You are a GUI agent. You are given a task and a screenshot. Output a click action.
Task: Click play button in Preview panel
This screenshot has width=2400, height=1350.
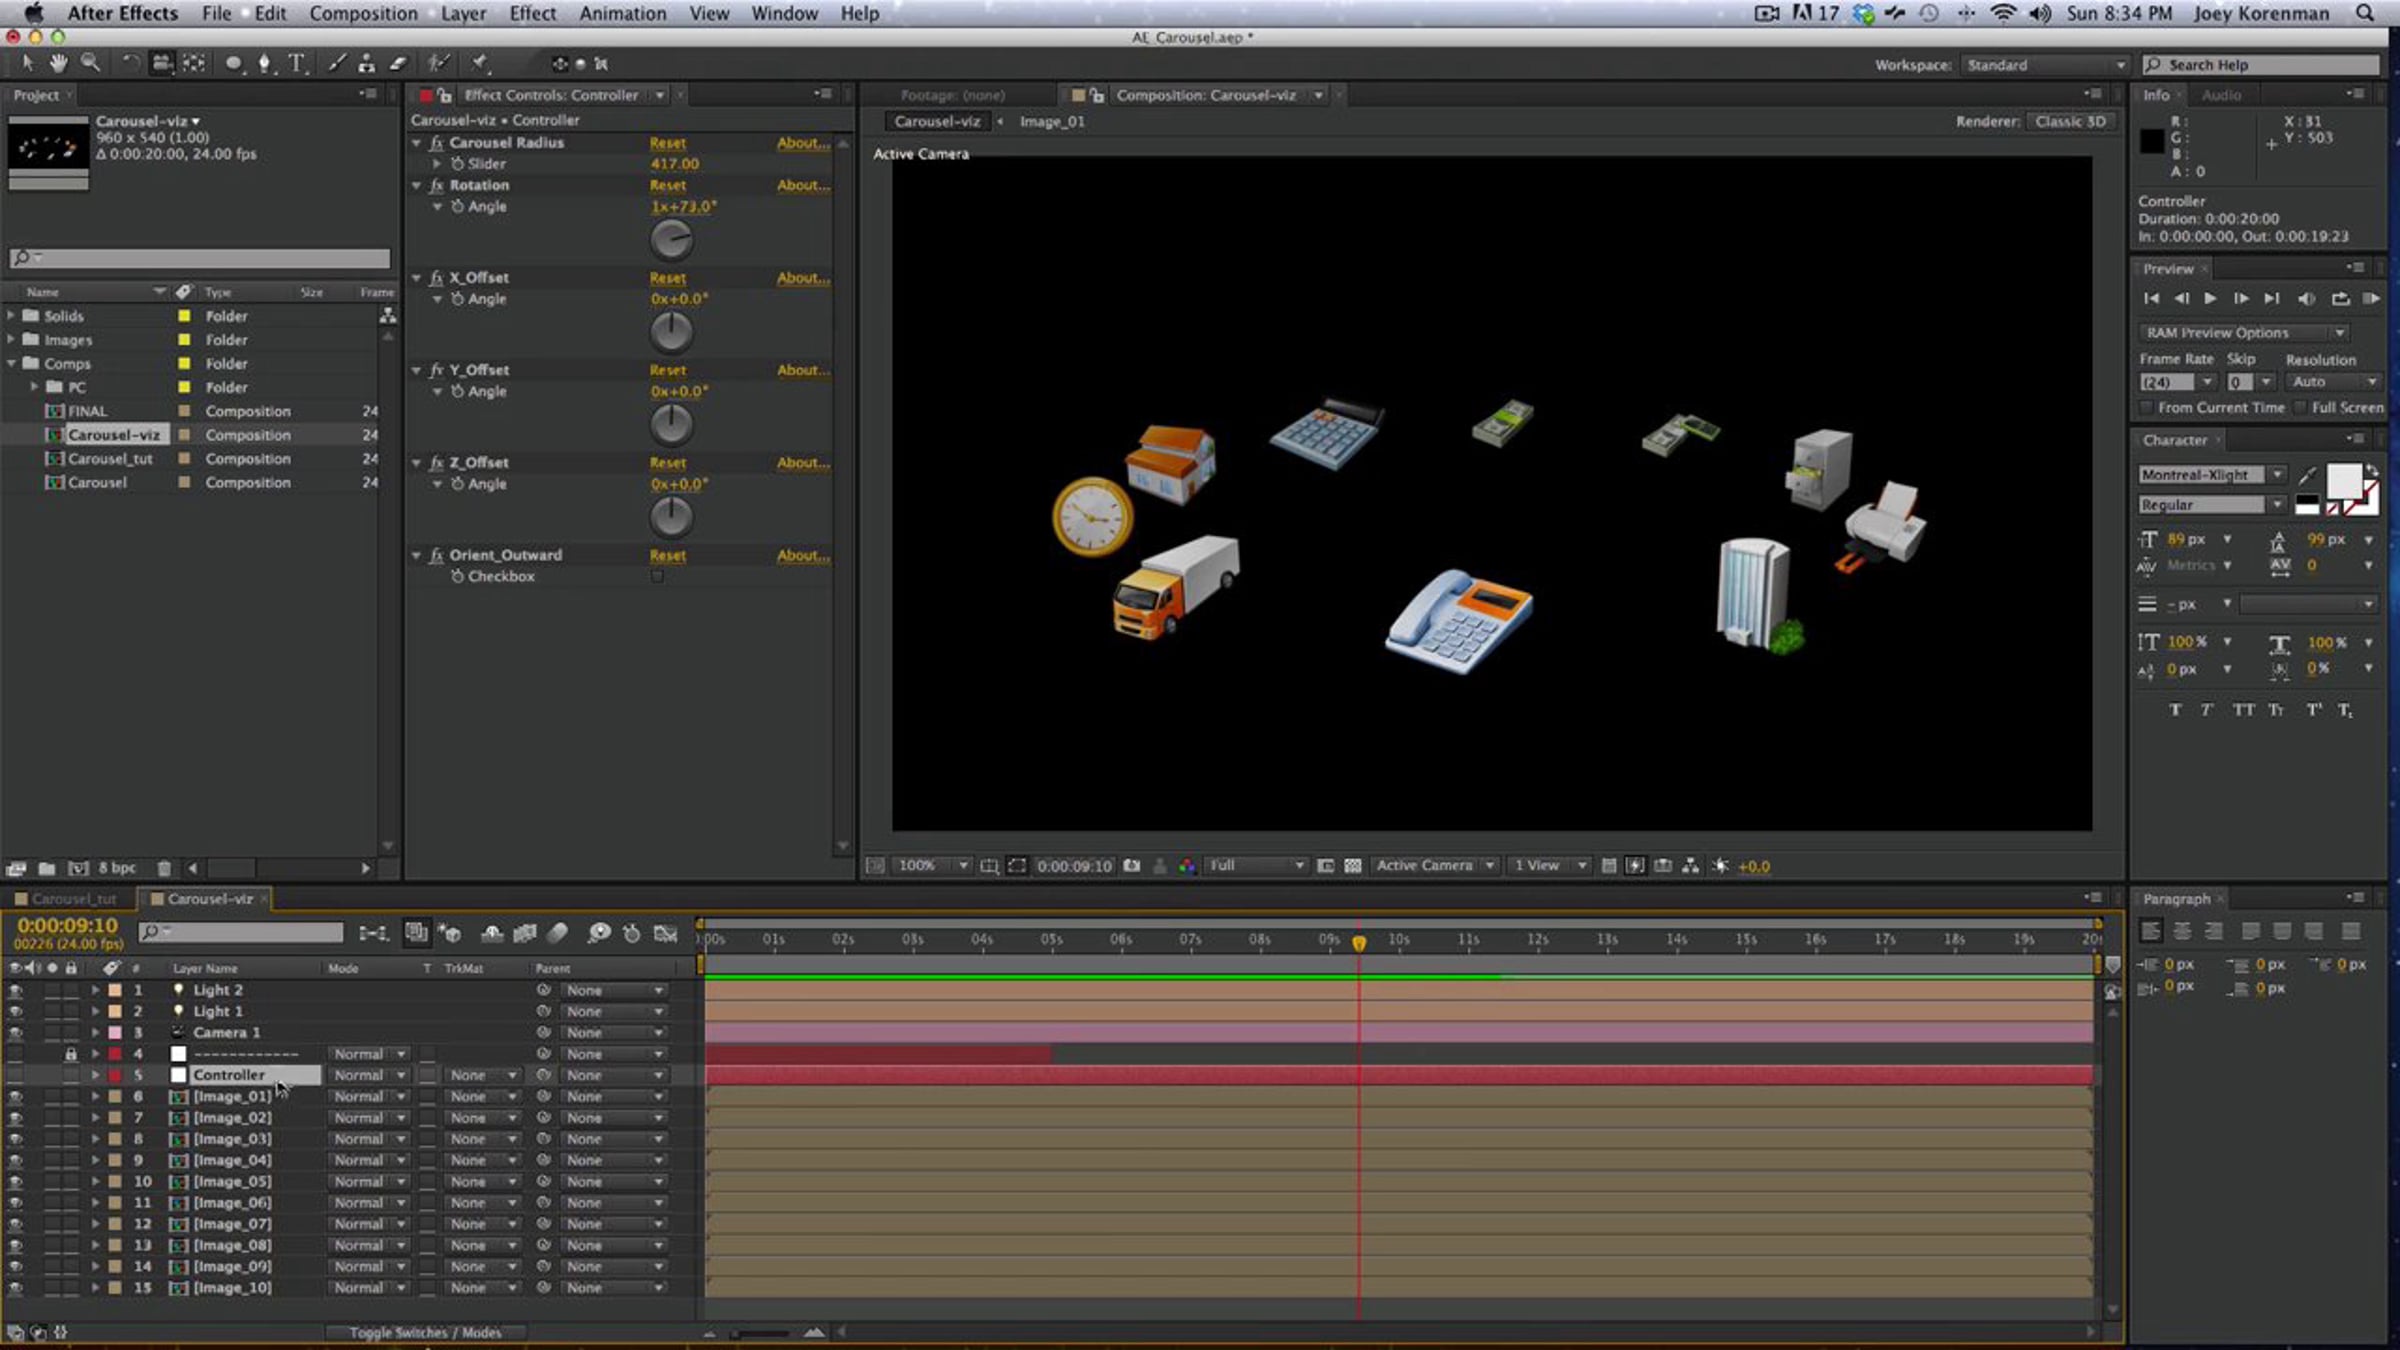[2211, 299]
